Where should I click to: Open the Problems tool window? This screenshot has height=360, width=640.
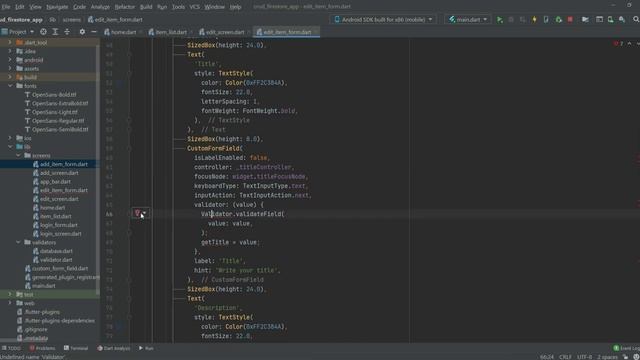(x=42, y=348)
